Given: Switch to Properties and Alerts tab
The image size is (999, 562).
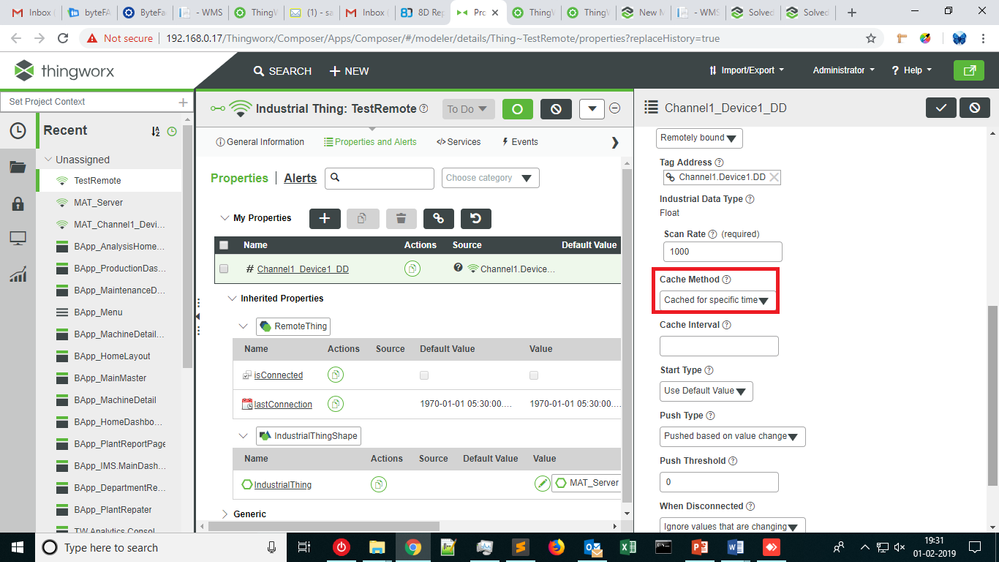Looking at the screenshot, I should click(x=370, y=142).
